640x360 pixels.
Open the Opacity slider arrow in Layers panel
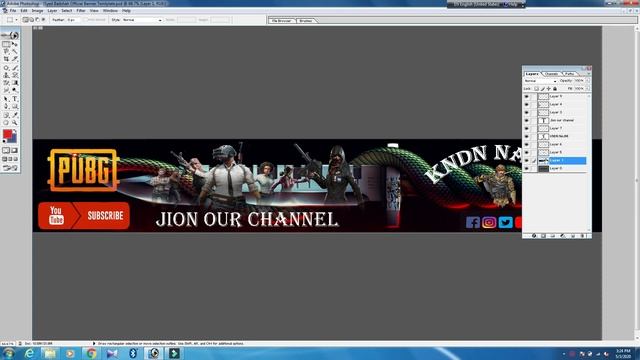point(588,81)
